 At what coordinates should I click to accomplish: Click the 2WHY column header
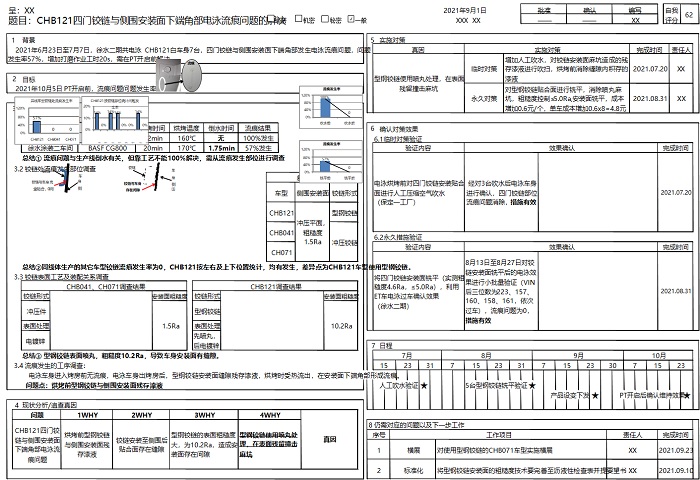142,415
